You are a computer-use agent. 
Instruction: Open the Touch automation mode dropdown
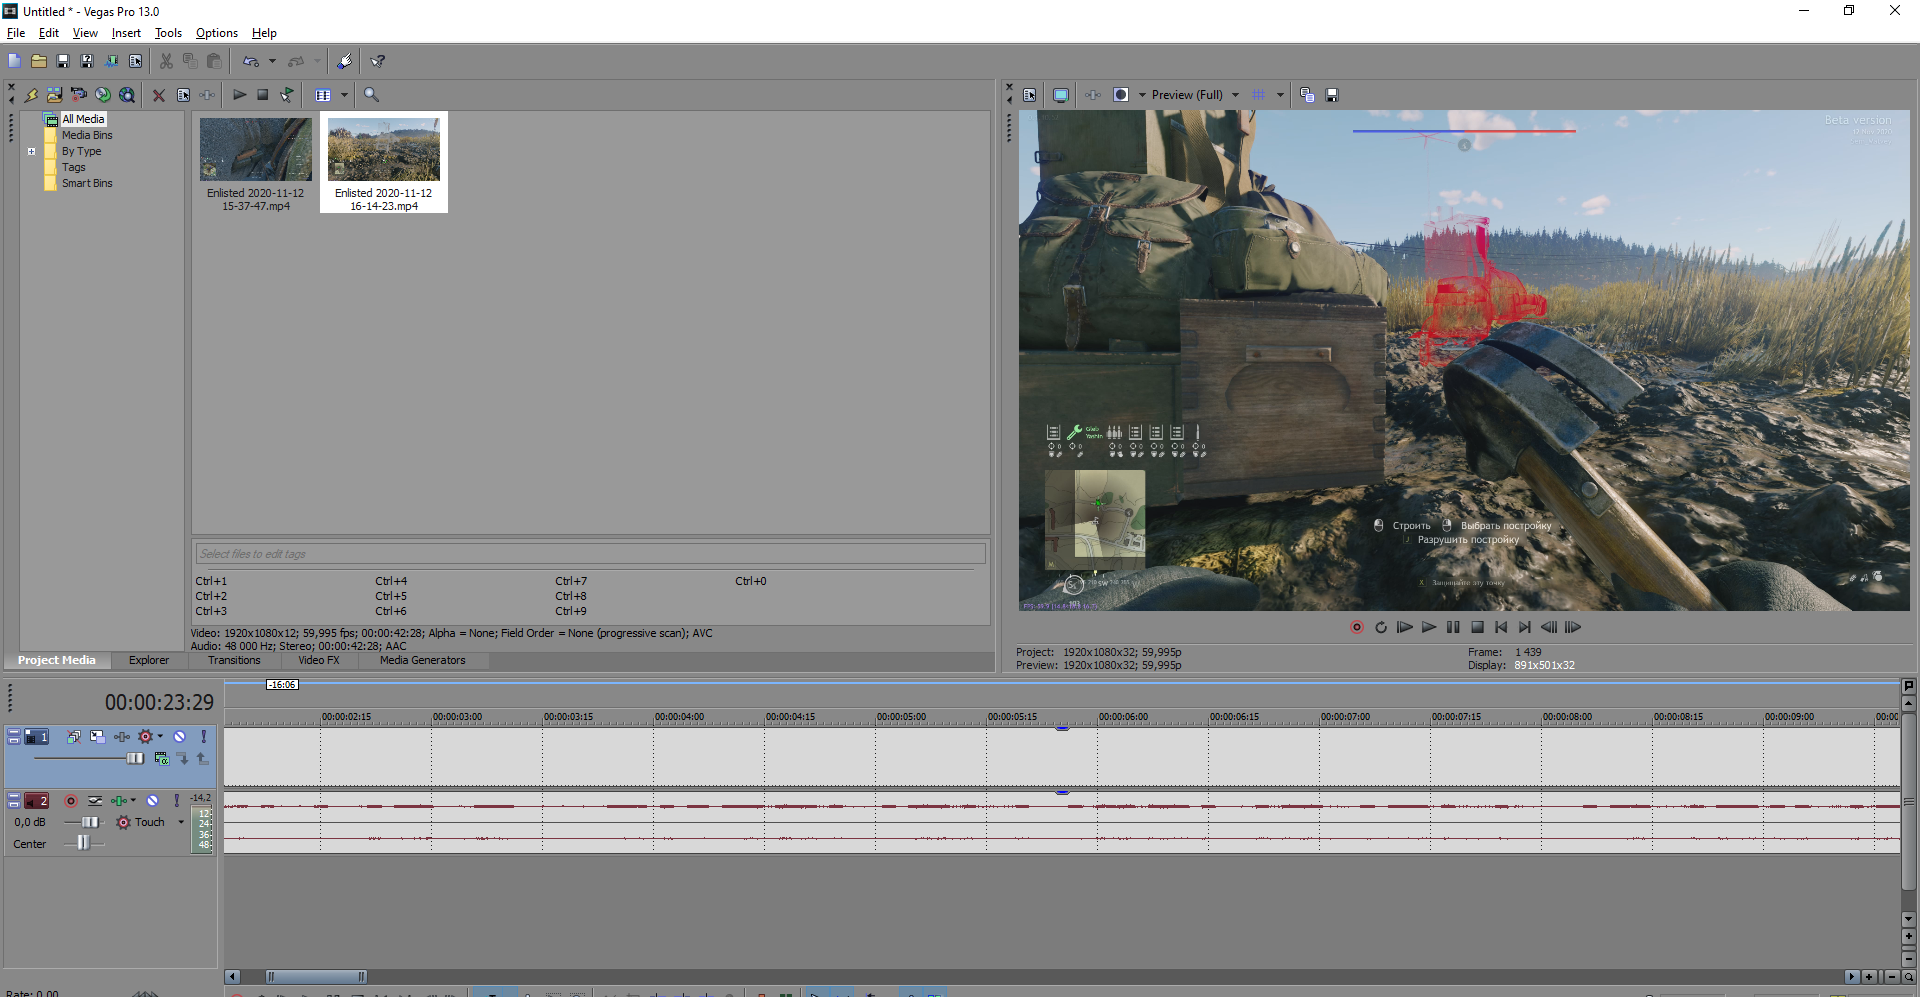click(x=181, y=823)
